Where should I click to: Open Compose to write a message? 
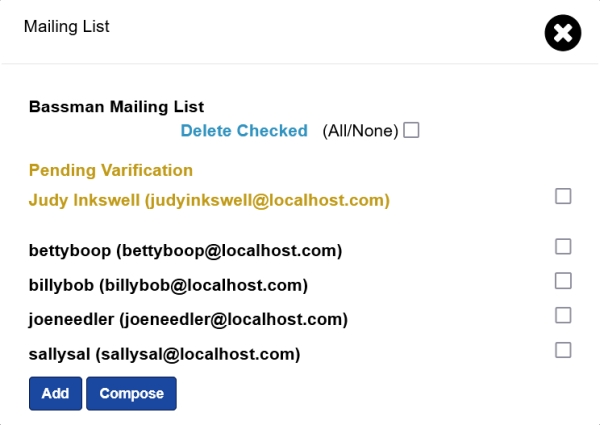click(131, 393)
